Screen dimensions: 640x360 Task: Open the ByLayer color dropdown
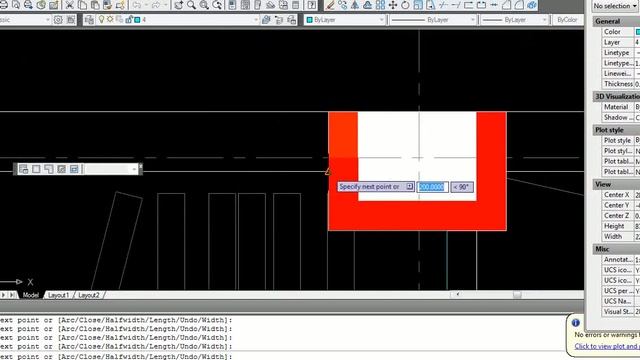(381, 20)
